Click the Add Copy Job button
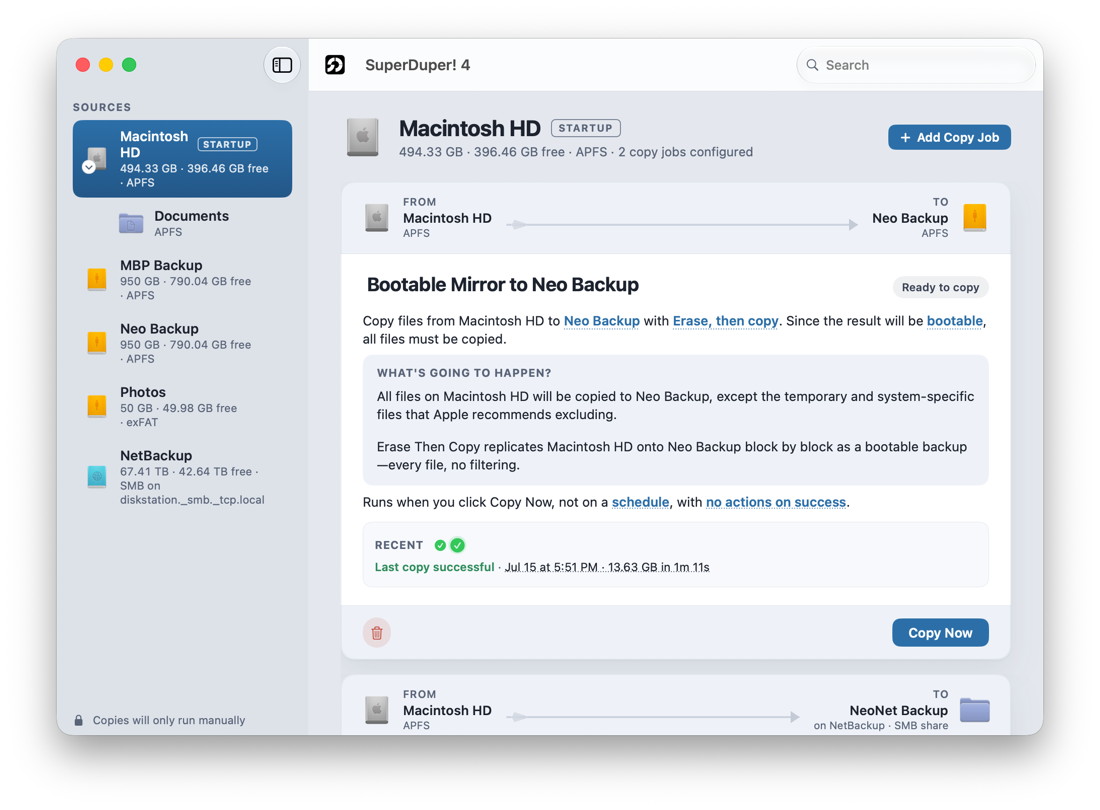 coord(949,137)
